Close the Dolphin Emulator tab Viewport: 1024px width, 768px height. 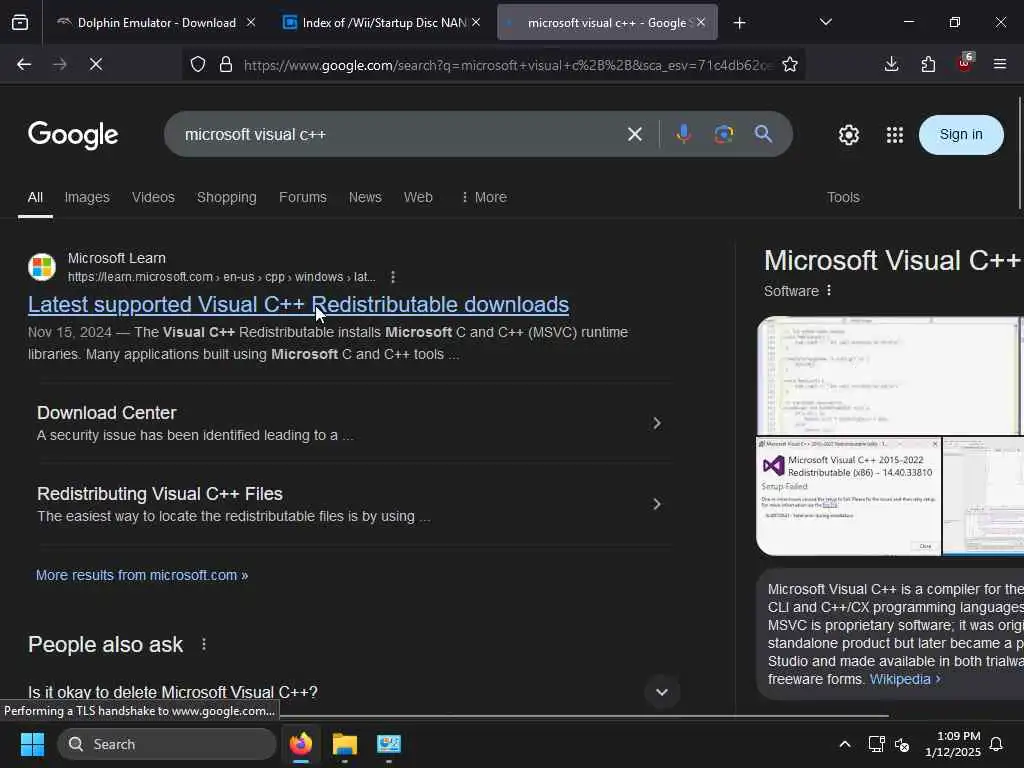(x=251, y=23)
